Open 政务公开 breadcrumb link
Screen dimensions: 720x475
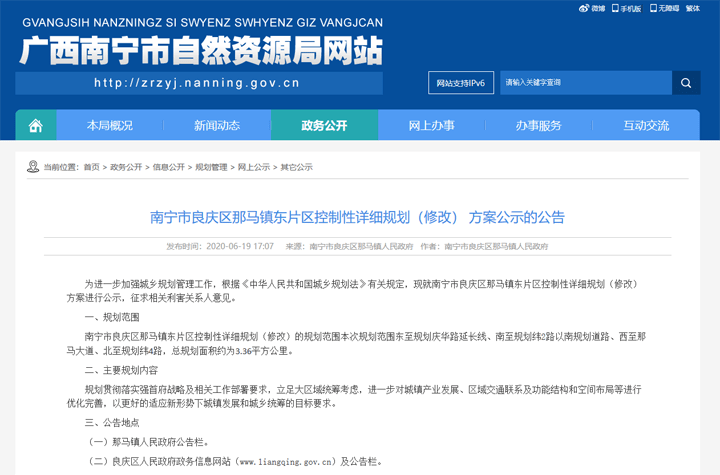[x=126, y=167]
